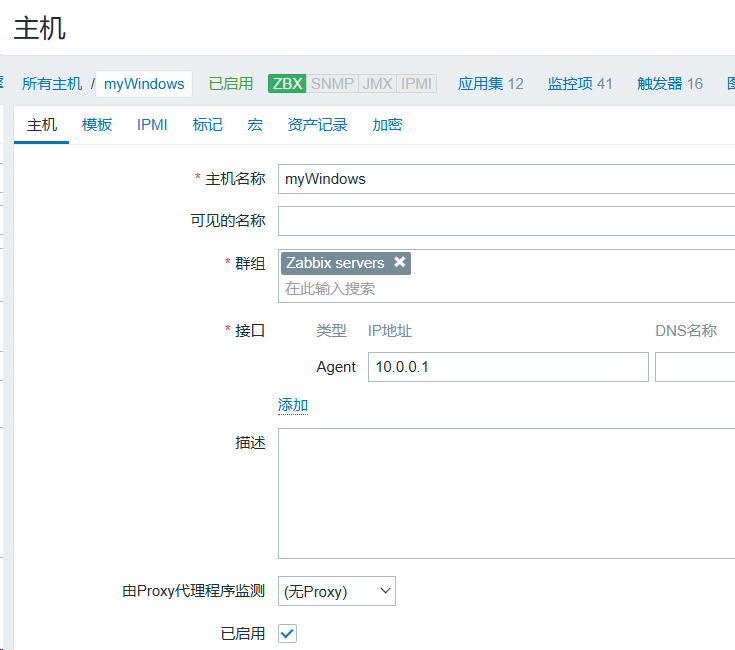Click 添加 to add an interface
This screenshot has height=650, width=735.
(x=293, y=405)
